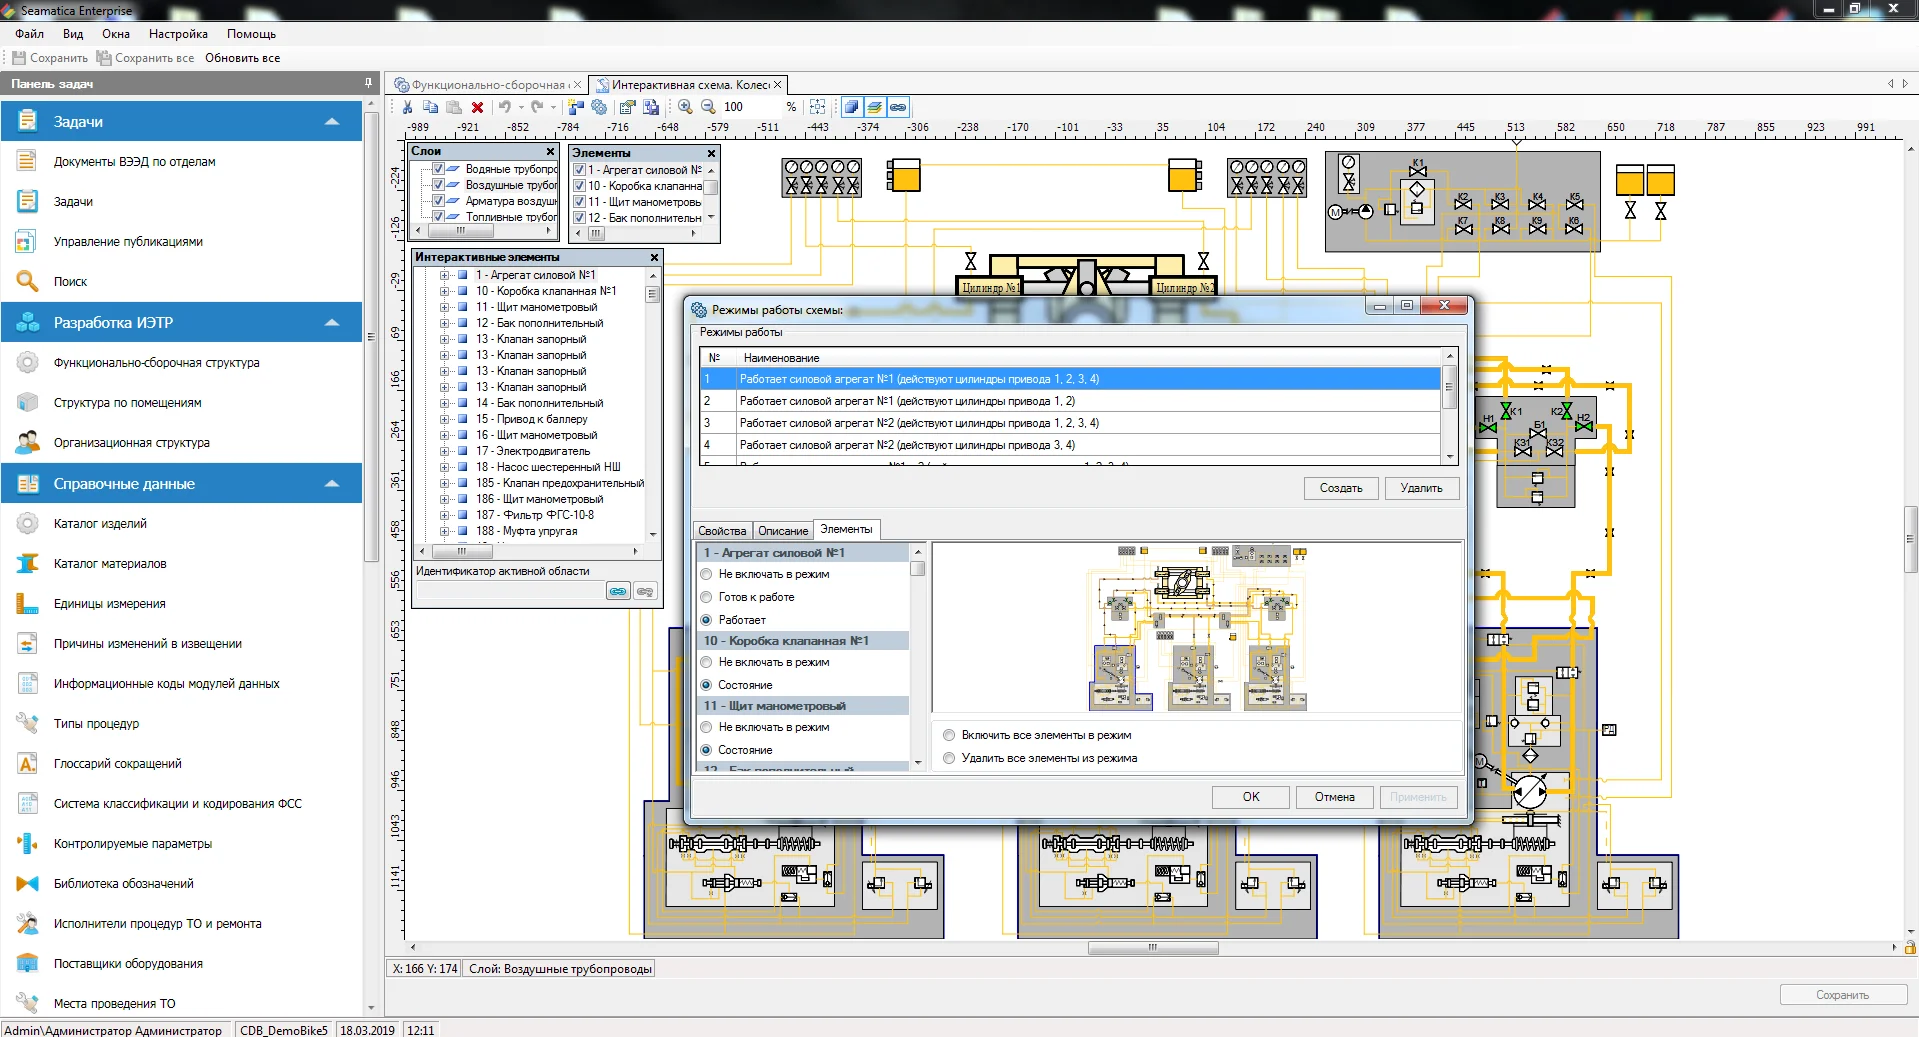Click the Создать button in modes dialog
Image resolution: width=1919 pixels, height=1037 pixels.
1341,488
